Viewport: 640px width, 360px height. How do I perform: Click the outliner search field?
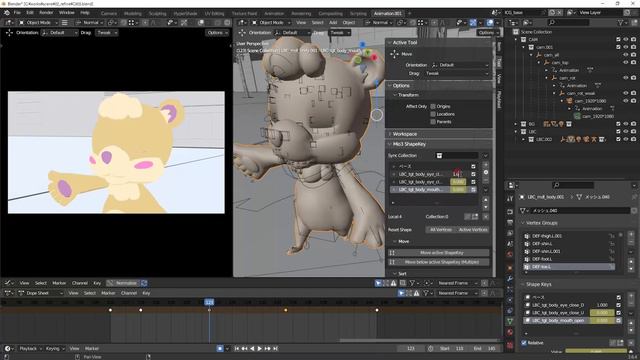568,22
